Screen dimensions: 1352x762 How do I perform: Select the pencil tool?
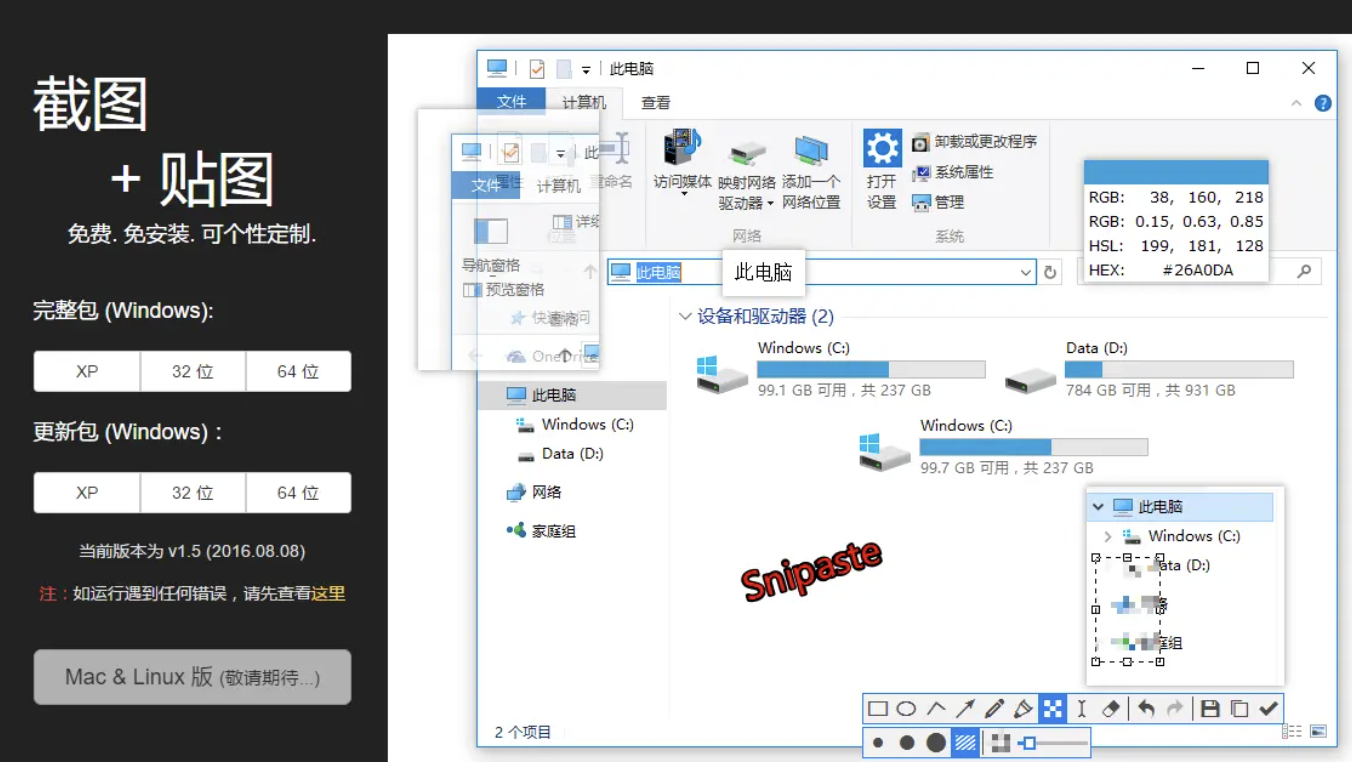pyautogui.click(x=994, y=709)
